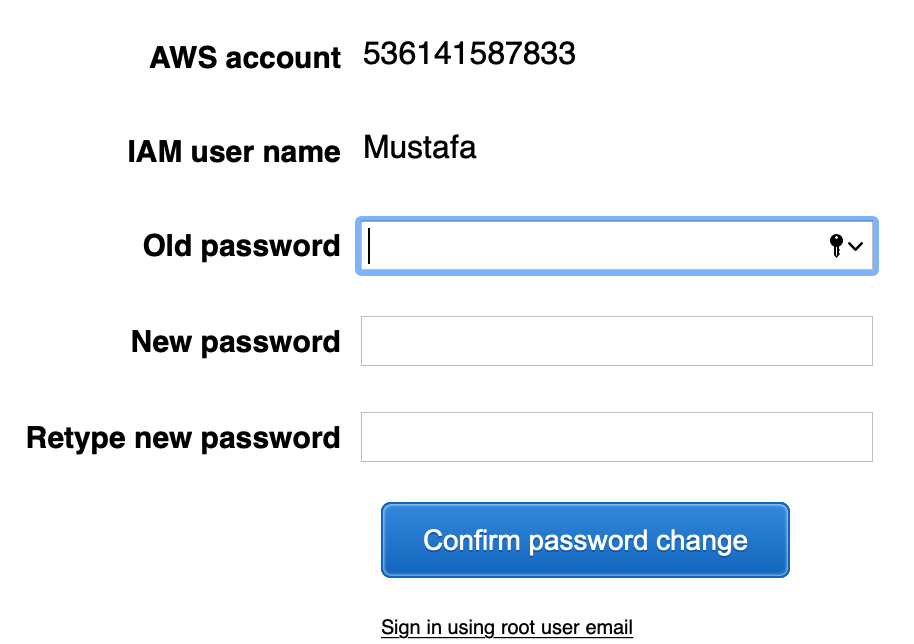Place cursor in the empty New password box
Screen dimensions: 914x644
tap(616, 341)
